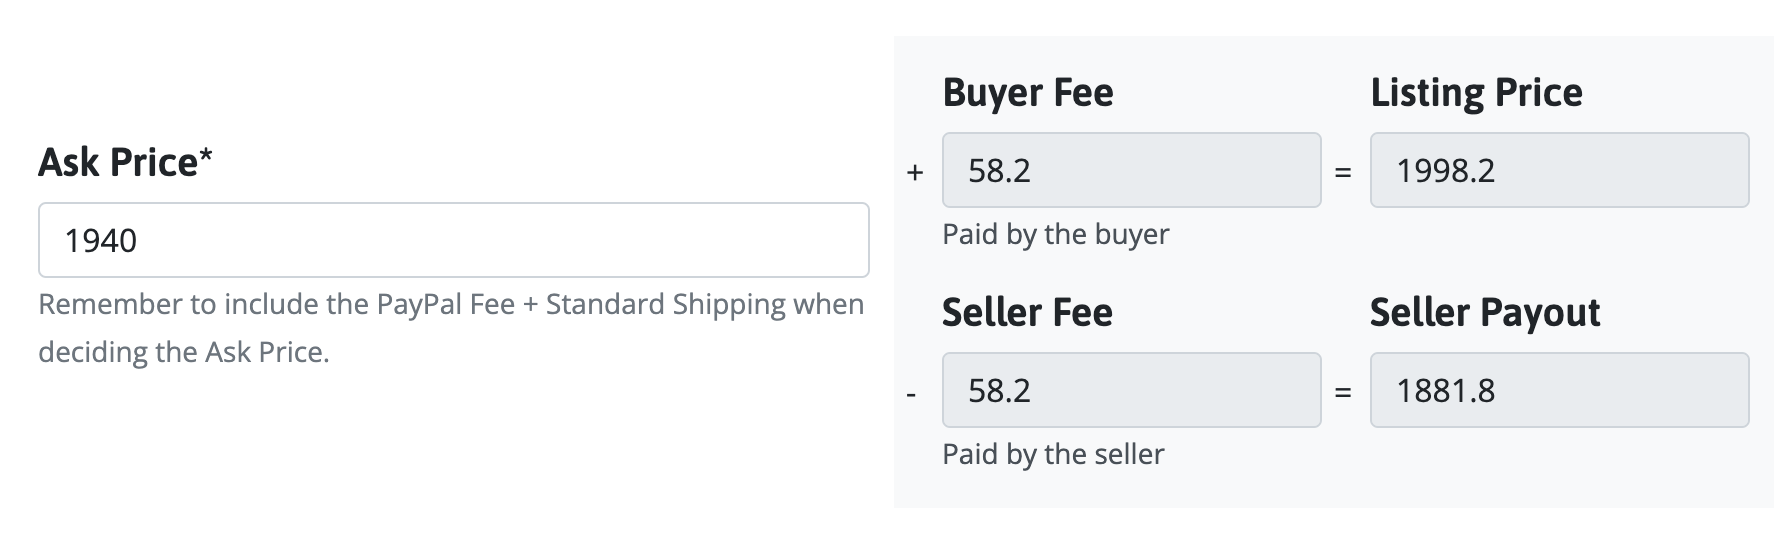Click the required asterisk beside Ask Price
This screenshot has width=1784, height=548.
point(206,156)
